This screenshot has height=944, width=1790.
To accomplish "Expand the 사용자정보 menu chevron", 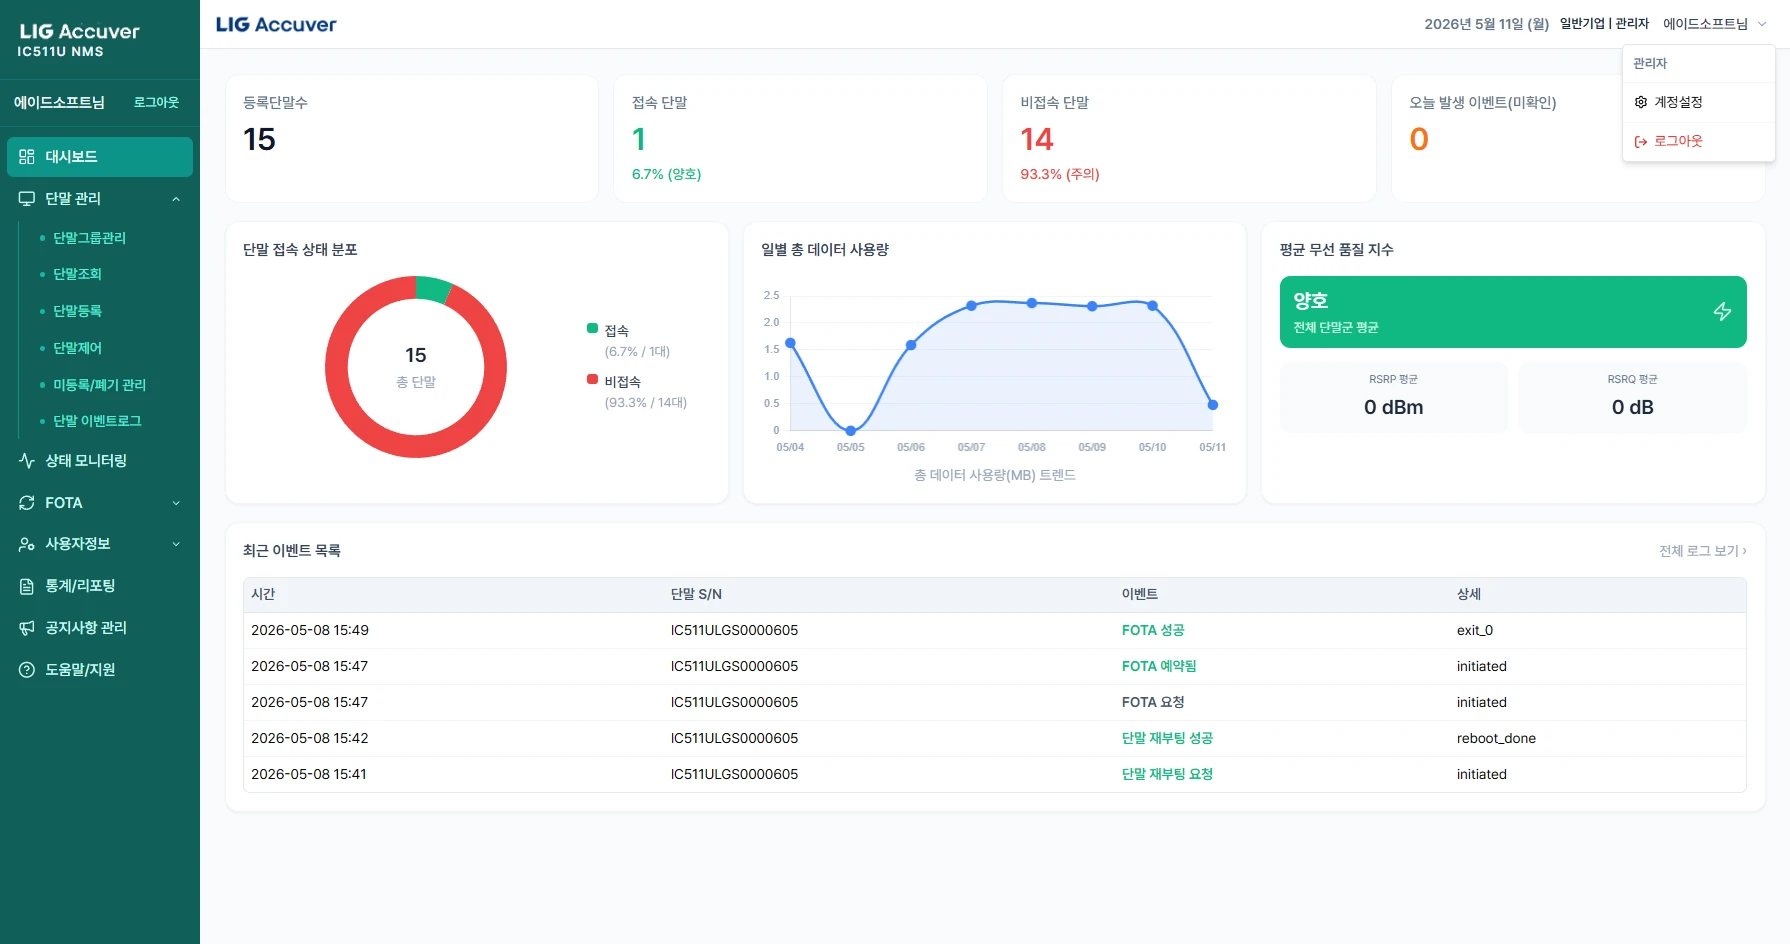I will [176, 544].
